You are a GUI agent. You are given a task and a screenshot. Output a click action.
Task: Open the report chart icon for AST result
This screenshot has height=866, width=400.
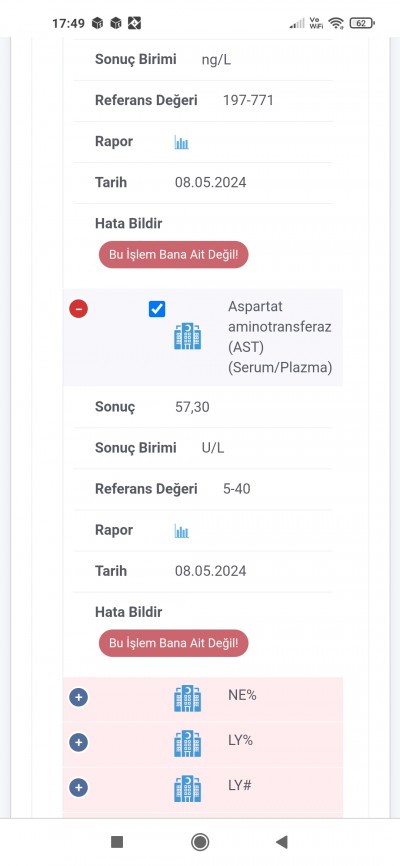point(182,531)
